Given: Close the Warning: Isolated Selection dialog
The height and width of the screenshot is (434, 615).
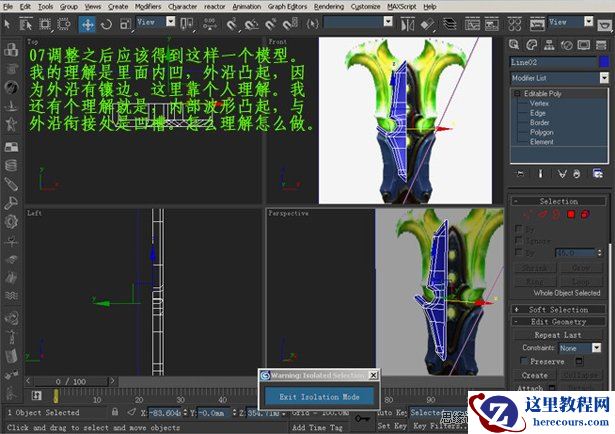Looking at the screenshot, I should click(374, 375).
